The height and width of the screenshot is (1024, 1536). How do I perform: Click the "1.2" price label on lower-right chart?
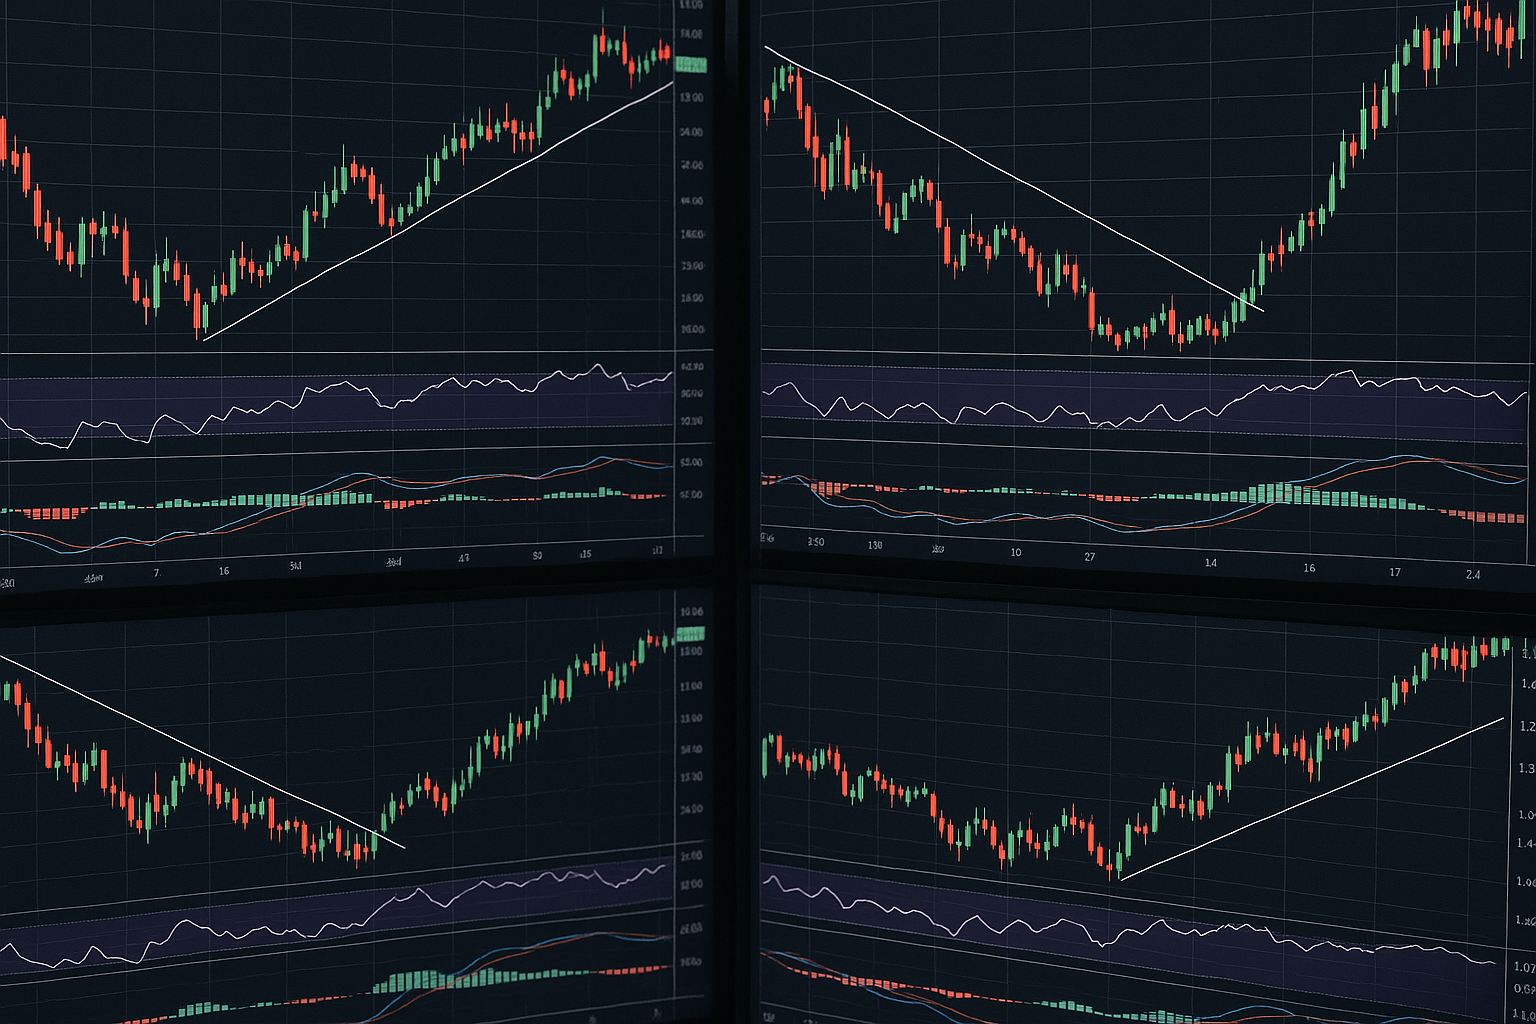click(x=1526, y=726)
